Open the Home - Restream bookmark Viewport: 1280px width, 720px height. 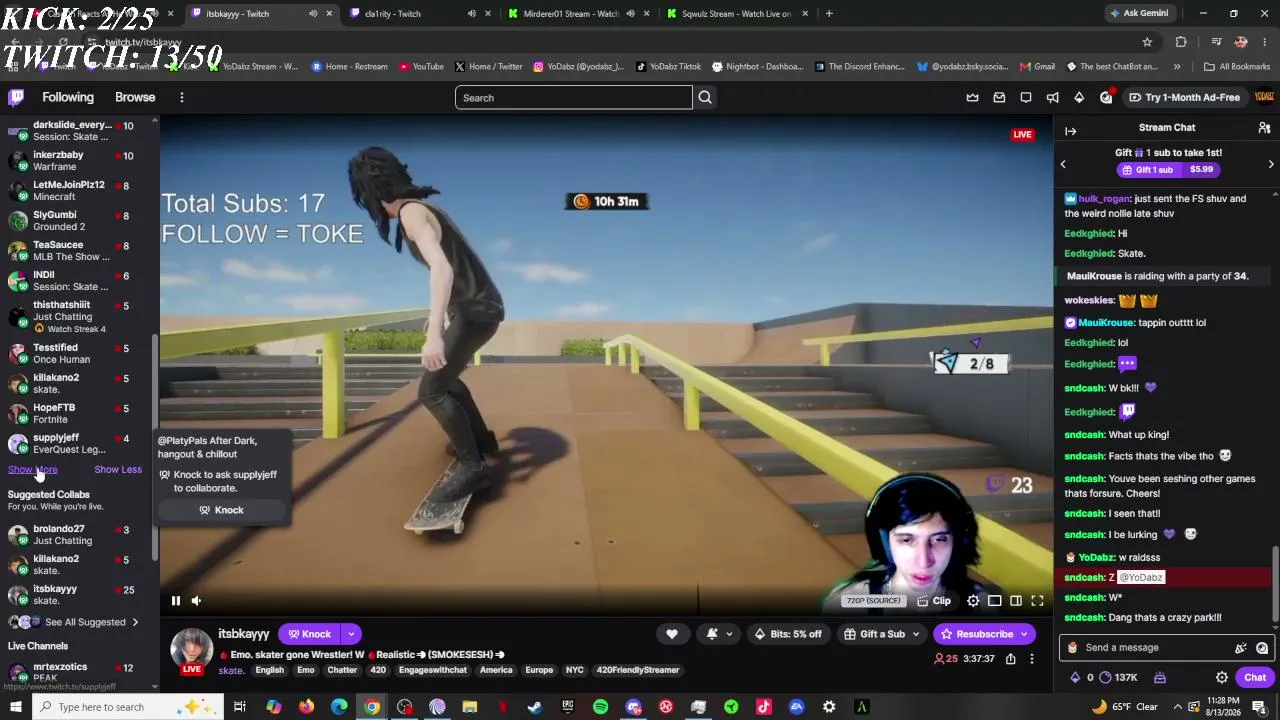coord(349,67)
